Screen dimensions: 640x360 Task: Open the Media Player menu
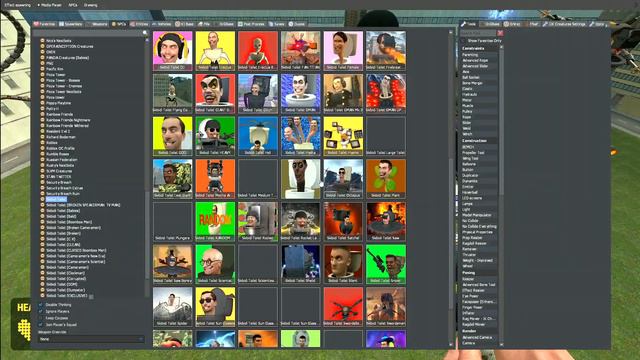click(x=49, y=5)
